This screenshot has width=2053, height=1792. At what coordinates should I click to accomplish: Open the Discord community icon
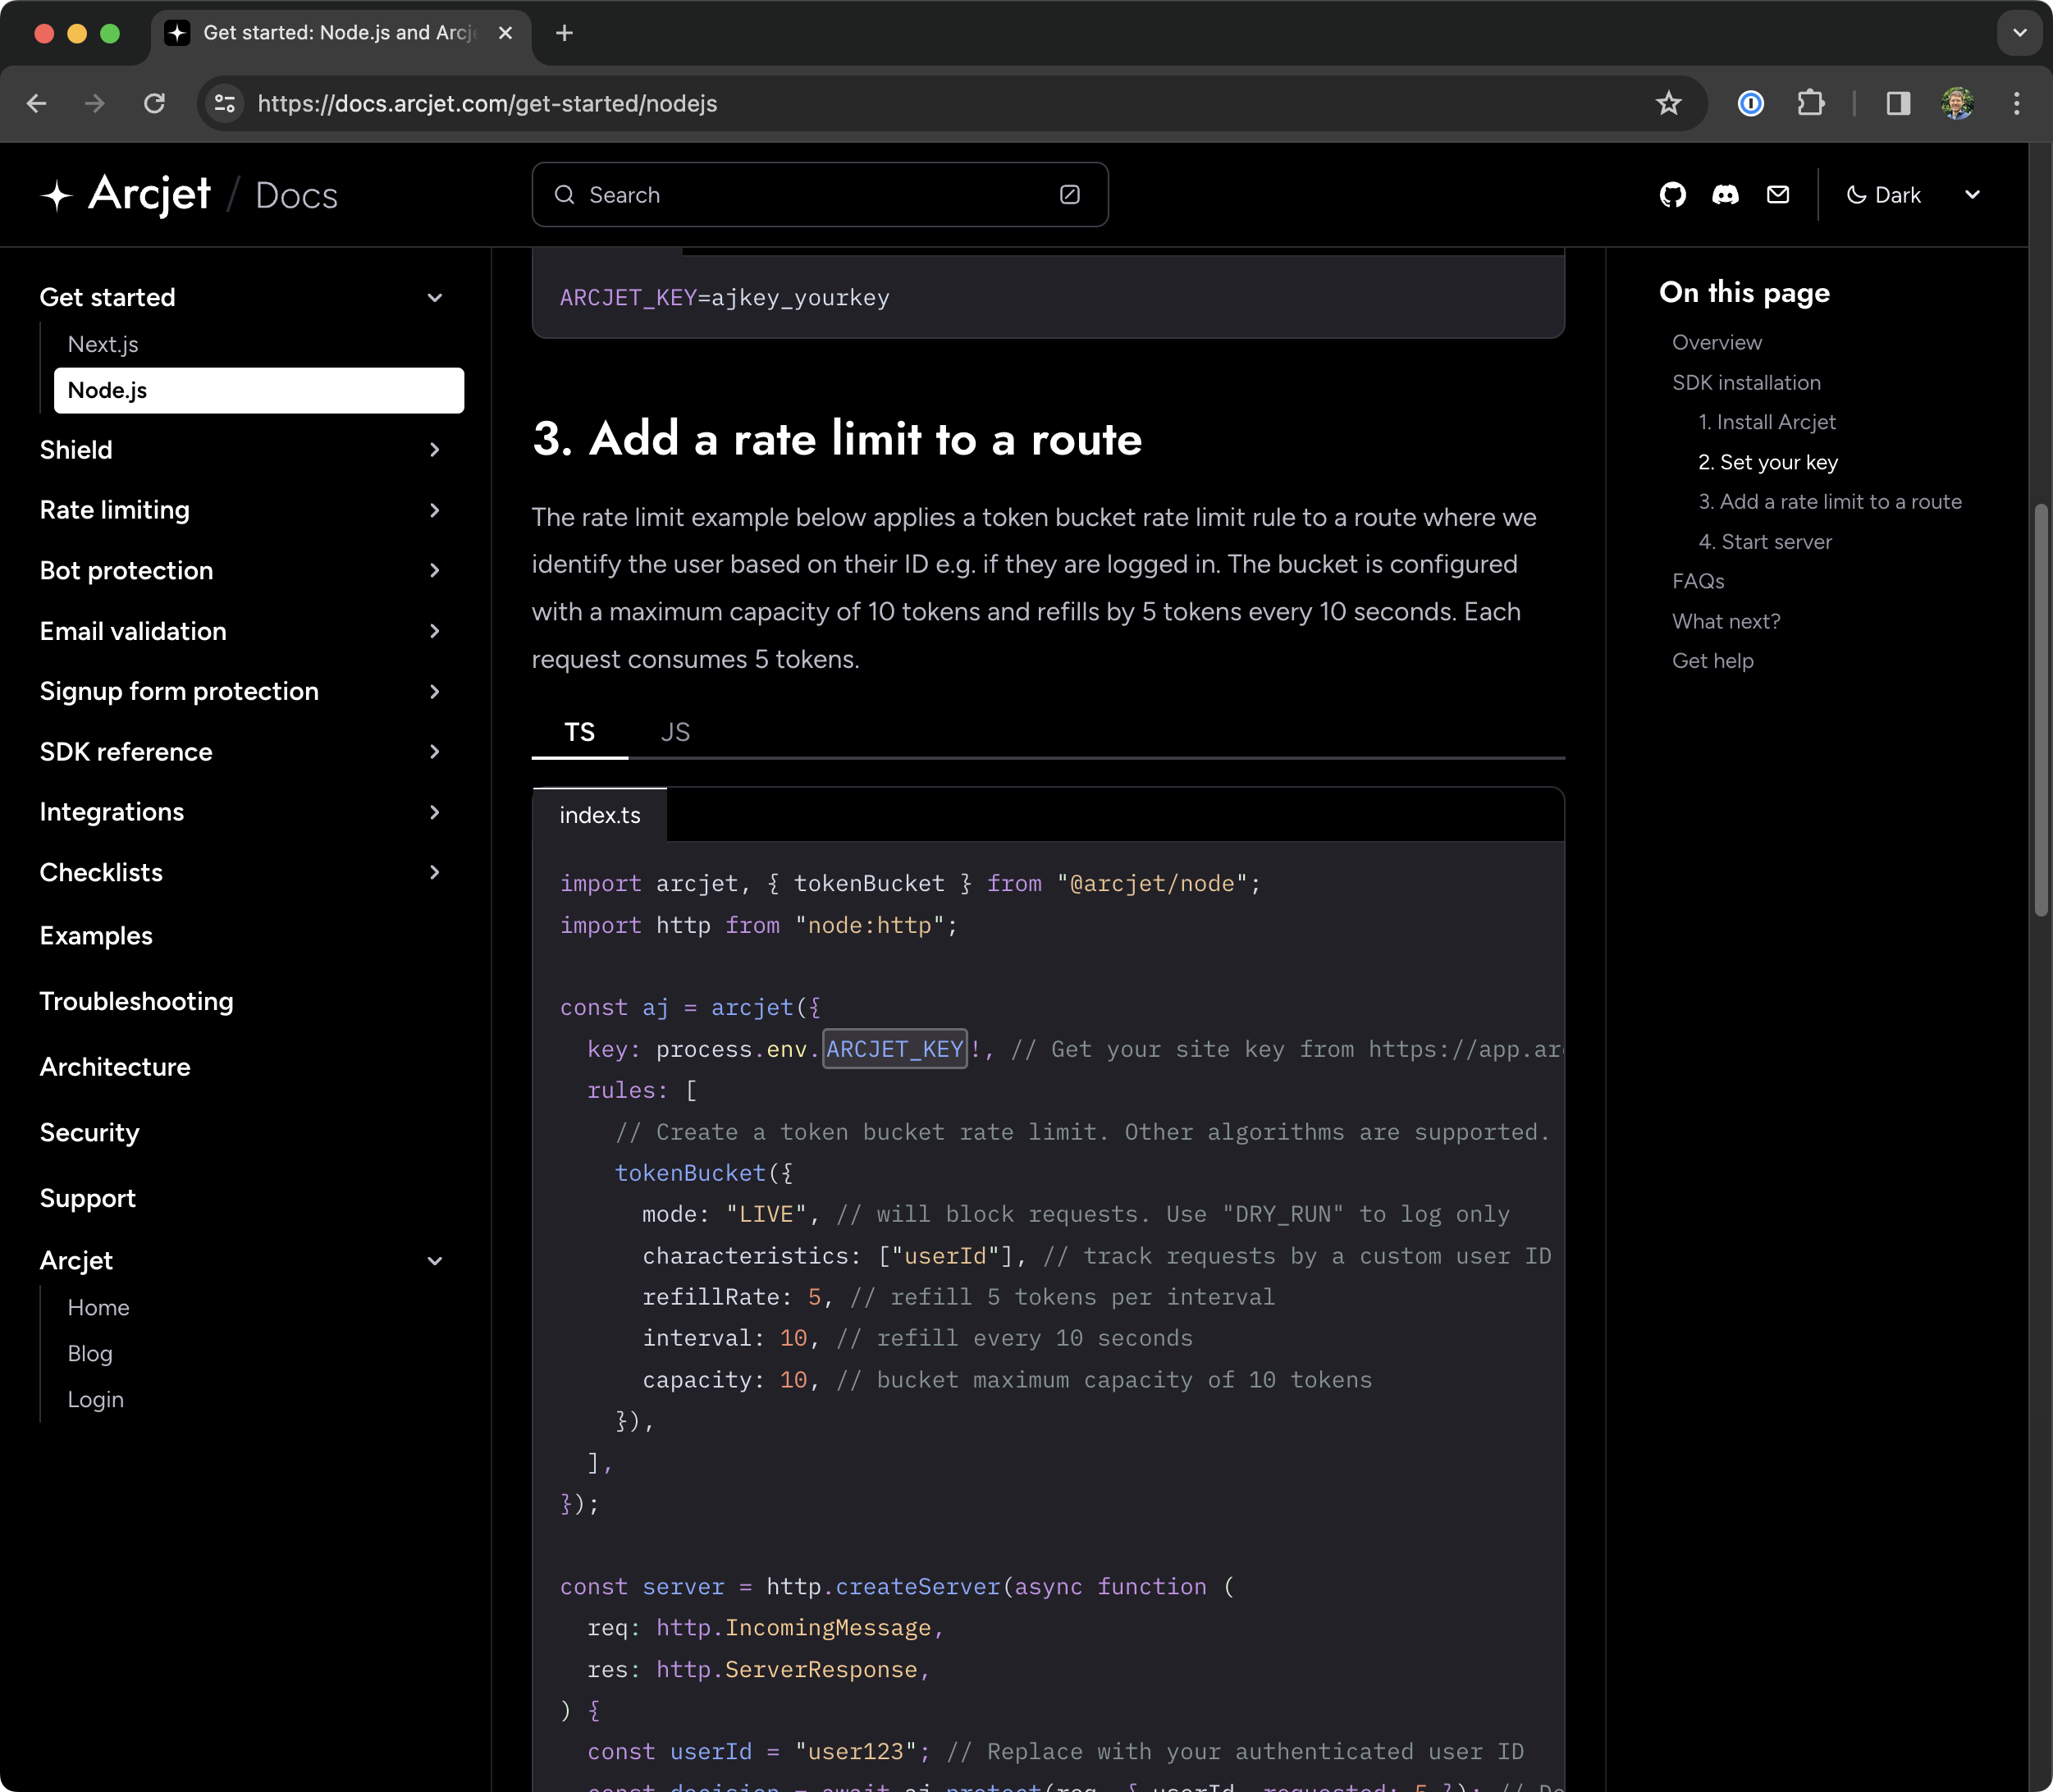click(1725, 195)
